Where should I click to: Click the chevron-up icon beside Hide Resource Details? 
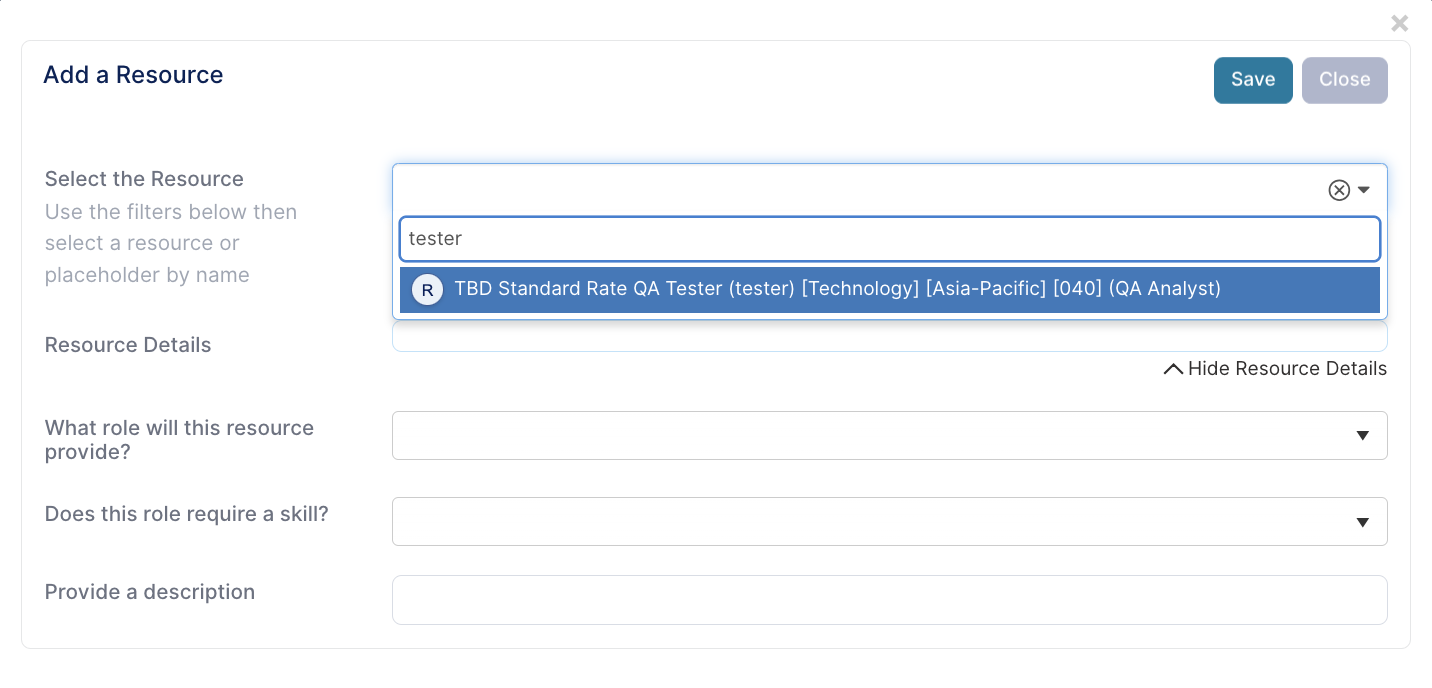point(1174,369)
